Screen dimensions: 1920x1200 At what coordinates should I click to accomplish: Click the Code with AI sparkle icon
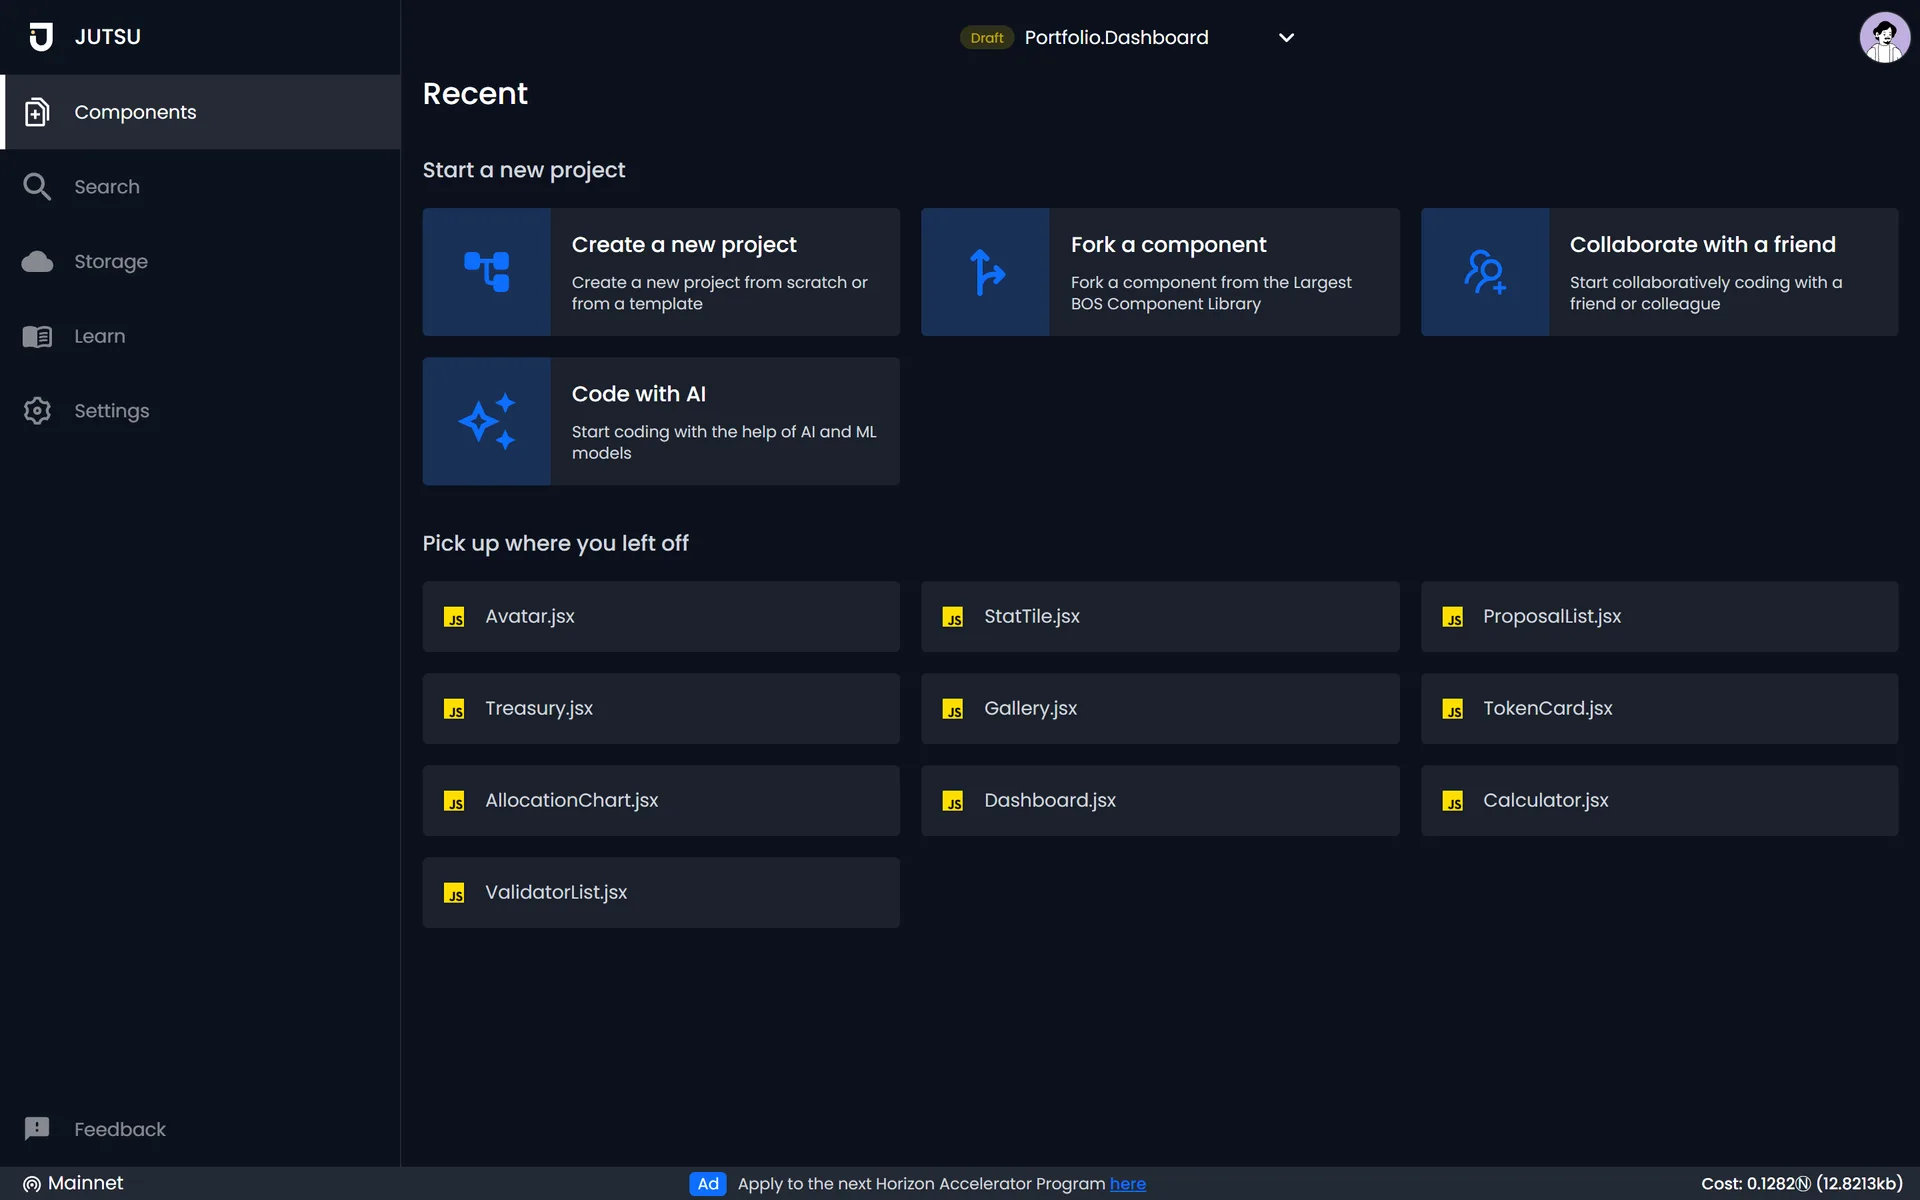pos(486,421)
